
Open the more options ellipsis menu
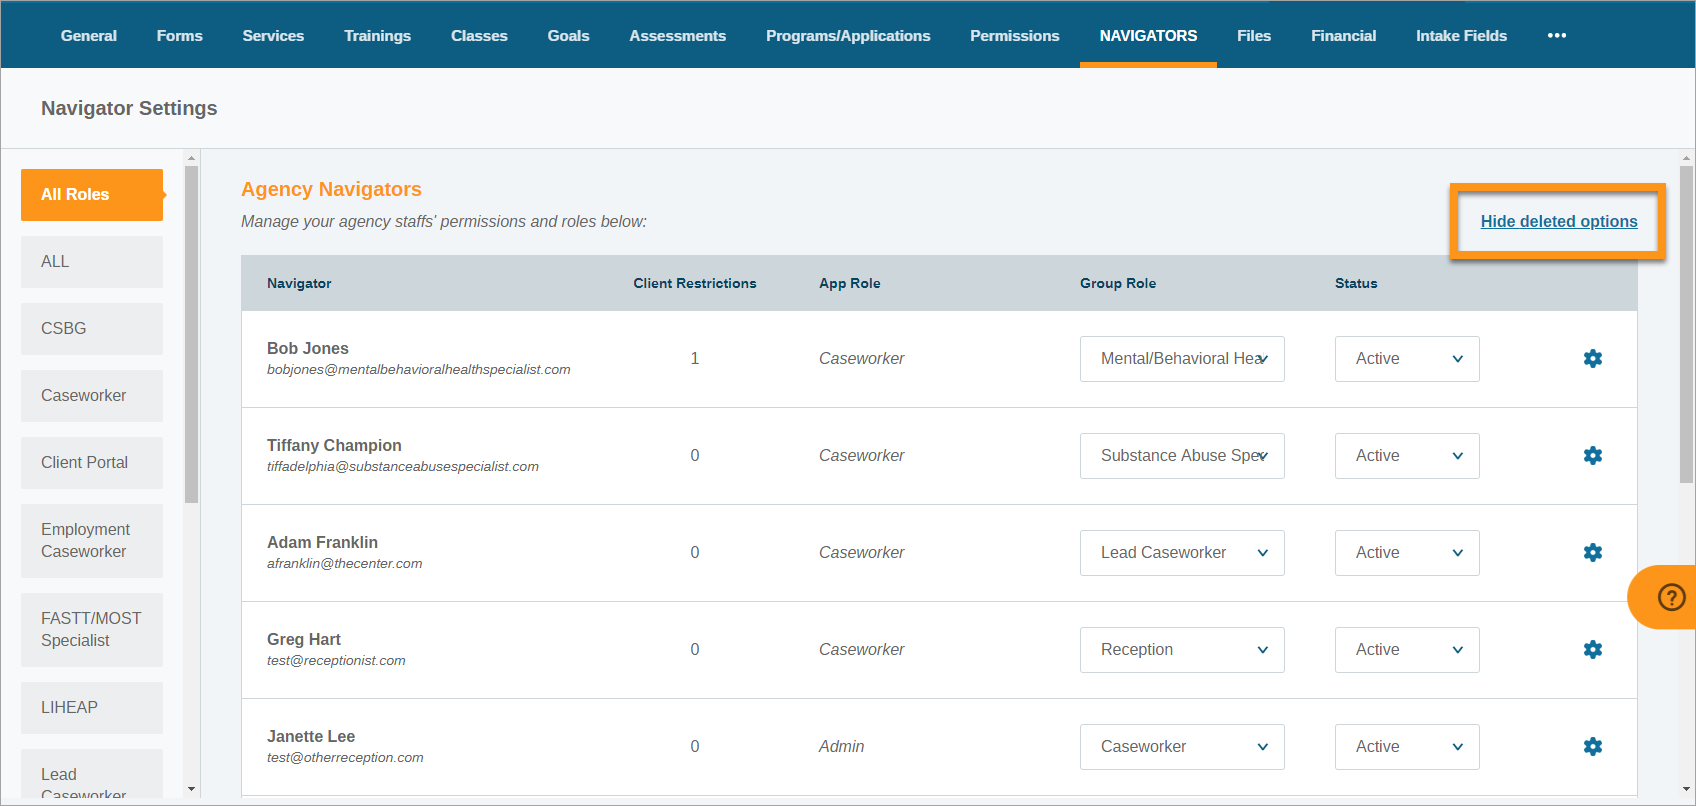1556,36
